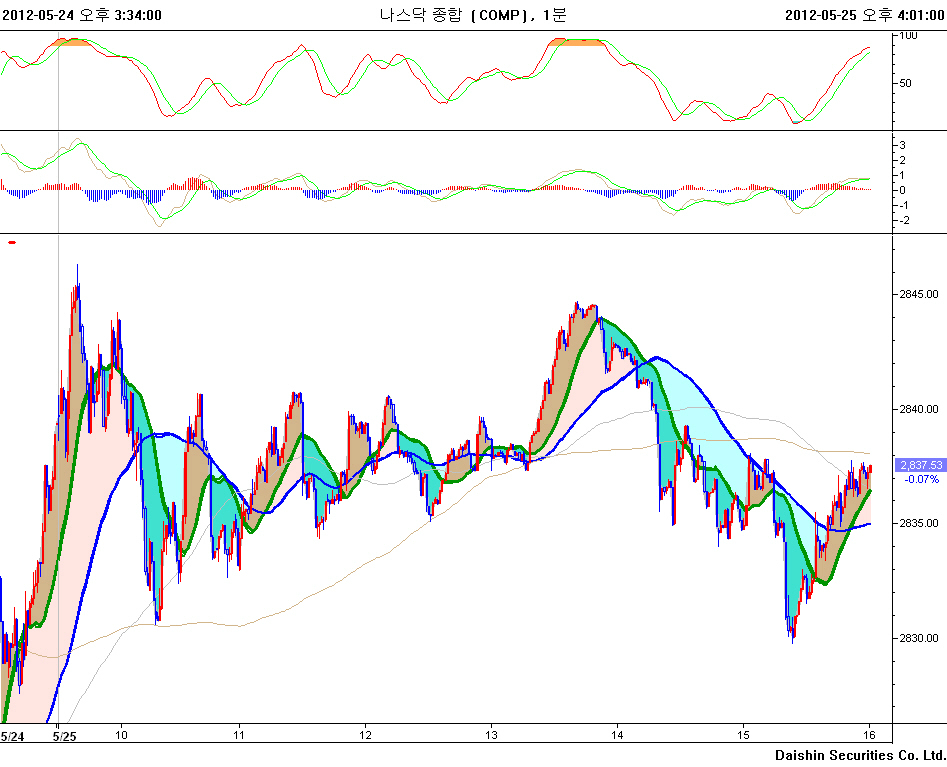This screenshot has width=947, height=767.
Task: Click the 15 hour mark on time axis
Action: pos(744,735)
